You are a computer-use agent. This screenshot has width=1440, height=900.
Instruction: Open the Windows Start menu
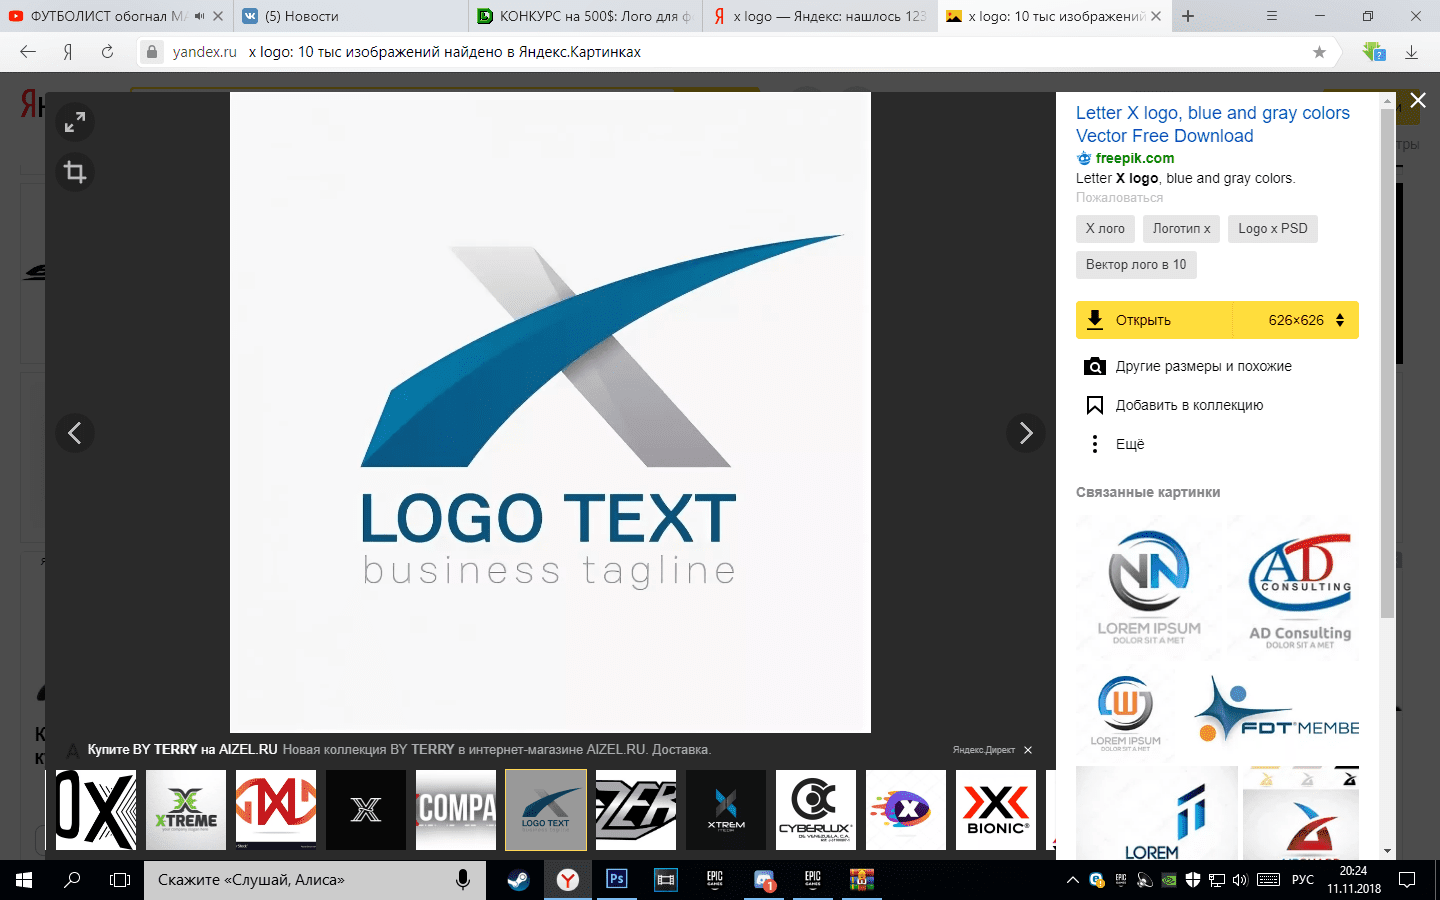(x=24, y=880)
